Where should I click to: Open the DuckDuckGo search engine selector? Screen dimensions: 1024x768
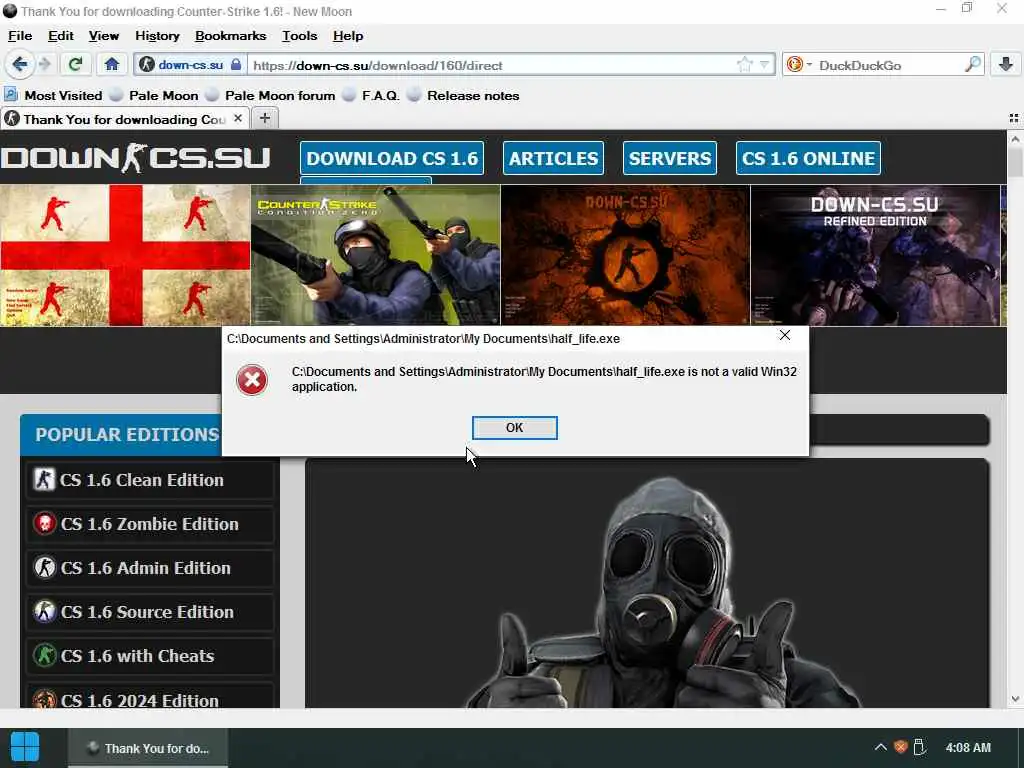coord(799,65)
